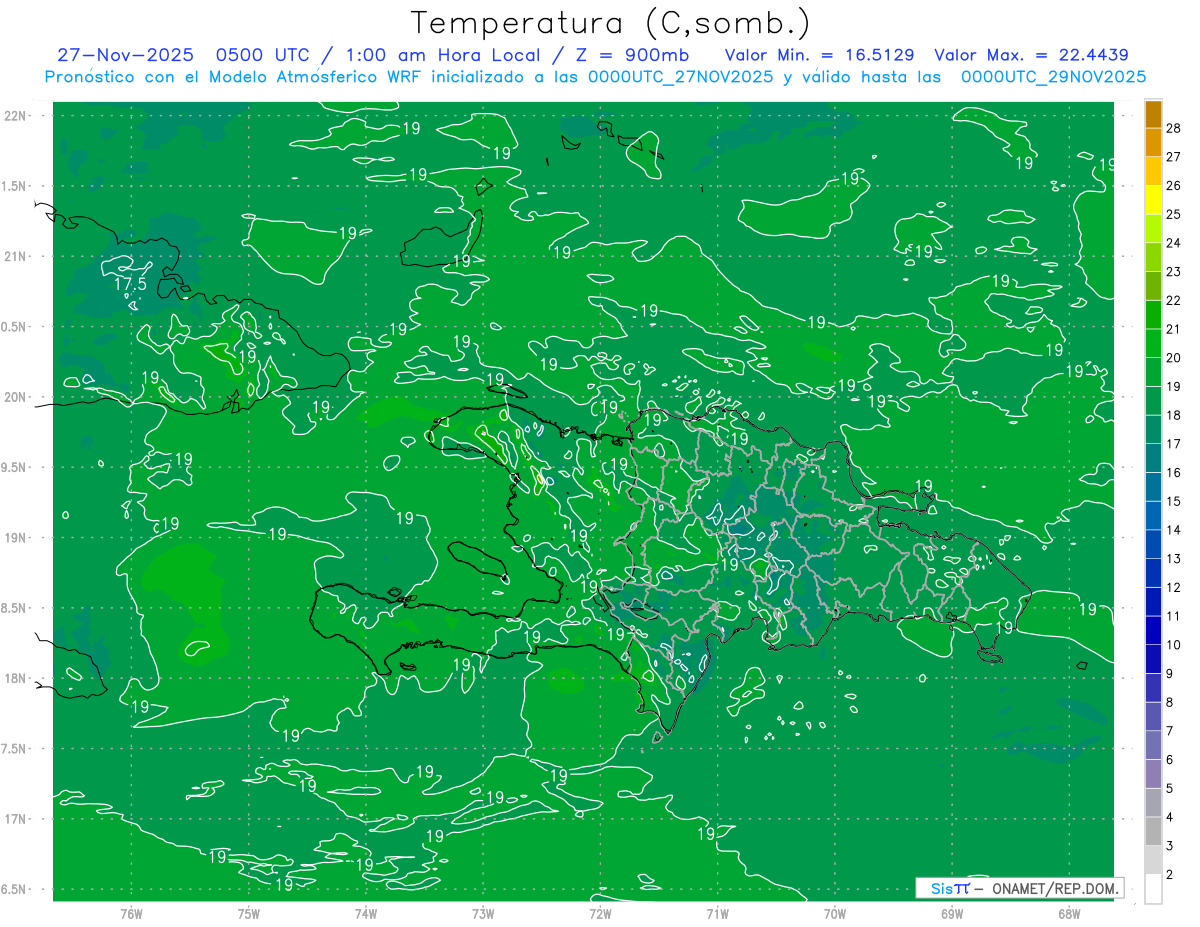Pick the brown swatch above 28 on color scale

point(1153,113)
